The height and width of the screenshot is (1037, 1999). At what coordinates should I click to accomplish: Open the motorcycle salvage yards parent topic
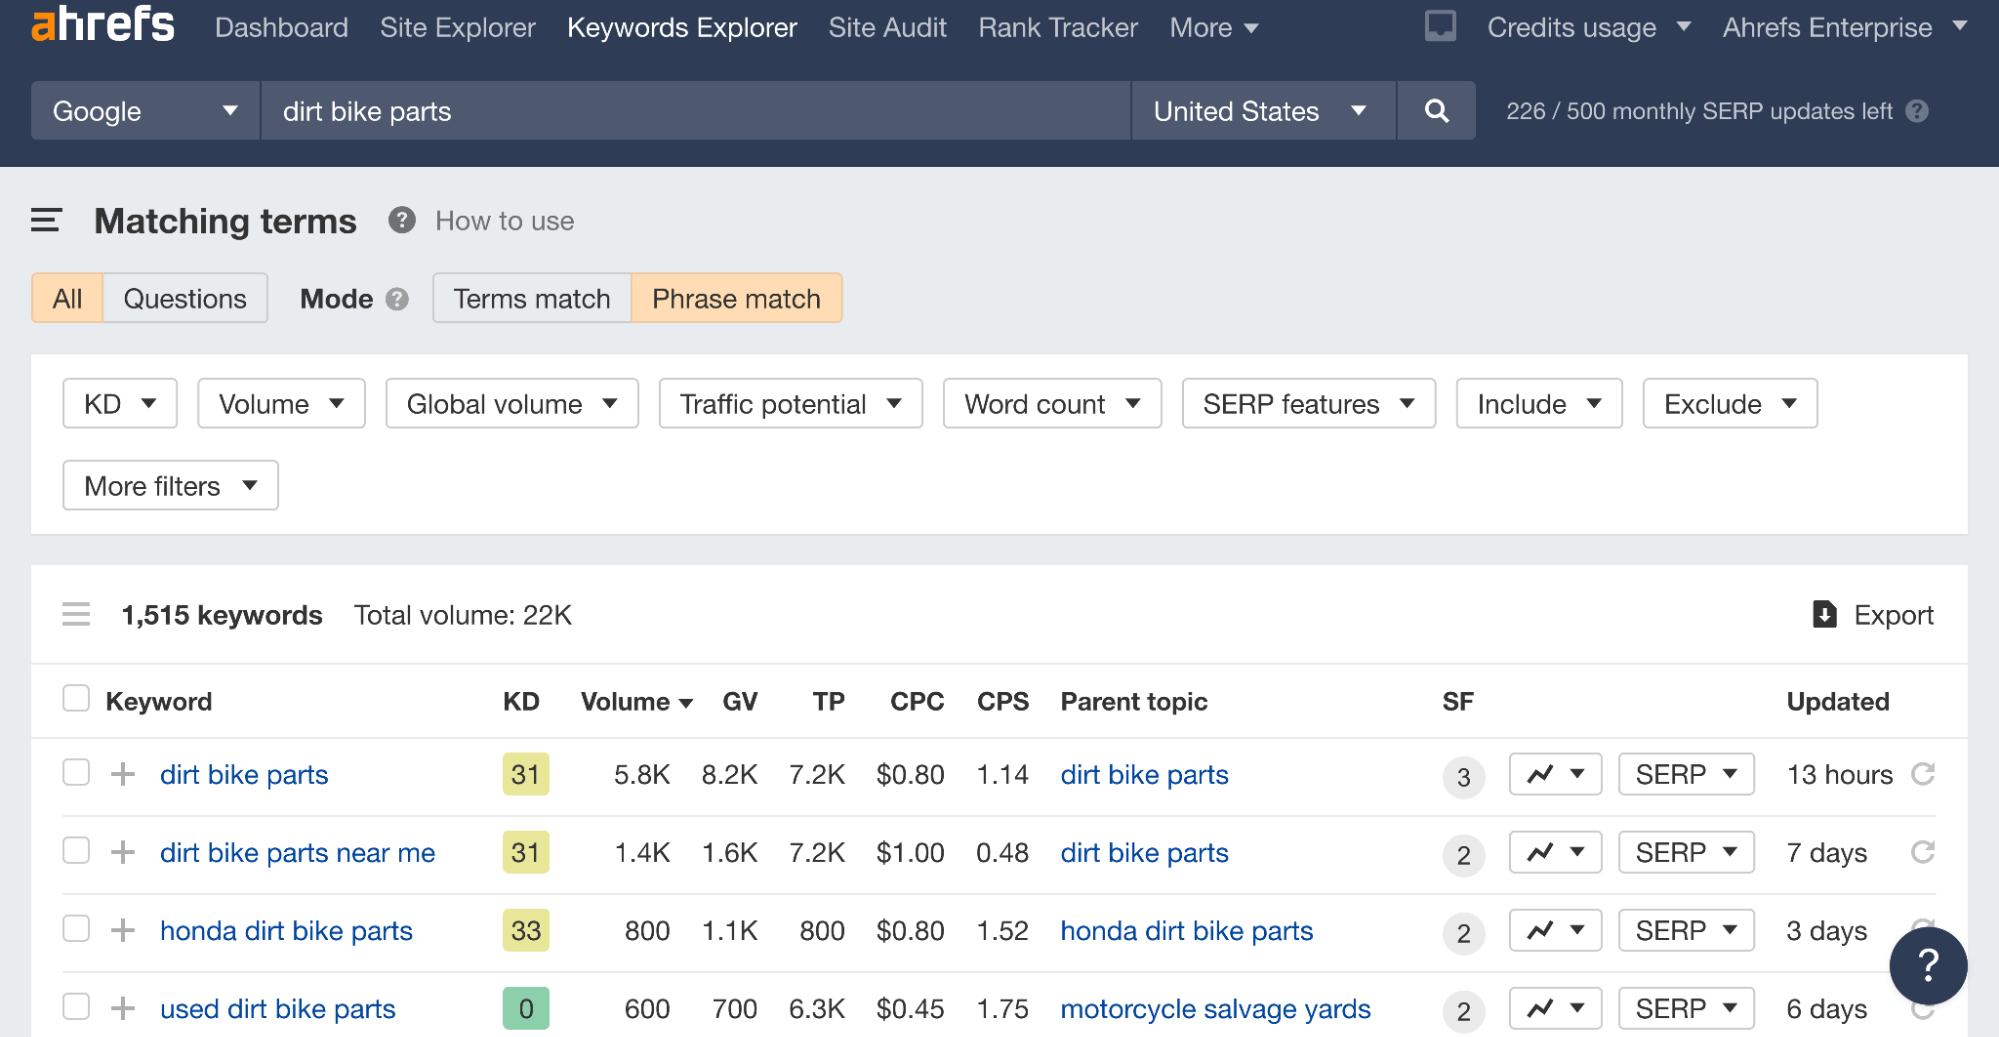(x=1215, y=1008)
